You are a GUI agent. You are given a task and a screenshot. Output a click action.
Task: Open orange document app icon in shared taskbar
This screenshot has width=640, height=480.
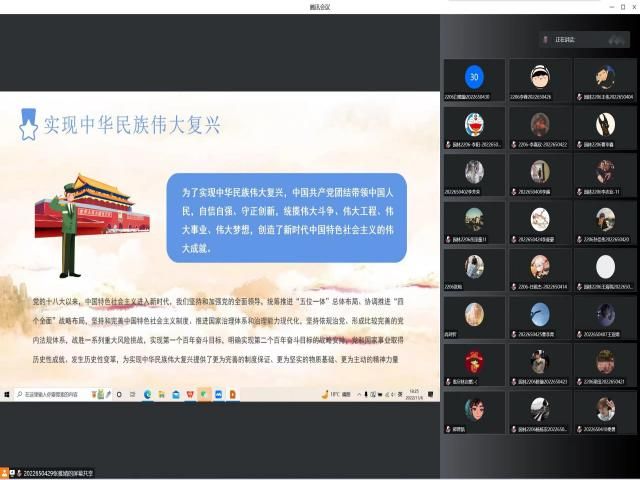point(233,394)
